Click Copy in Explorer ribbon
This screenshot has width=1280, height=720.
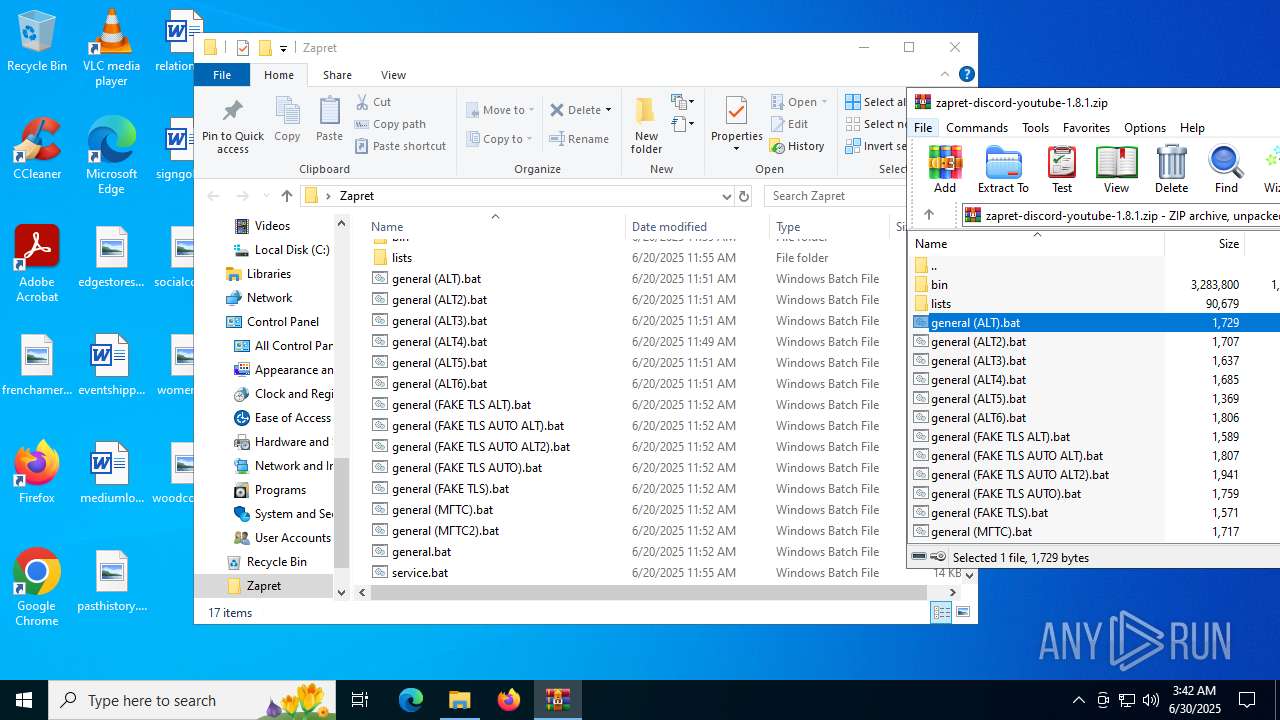tap(287, 120)
